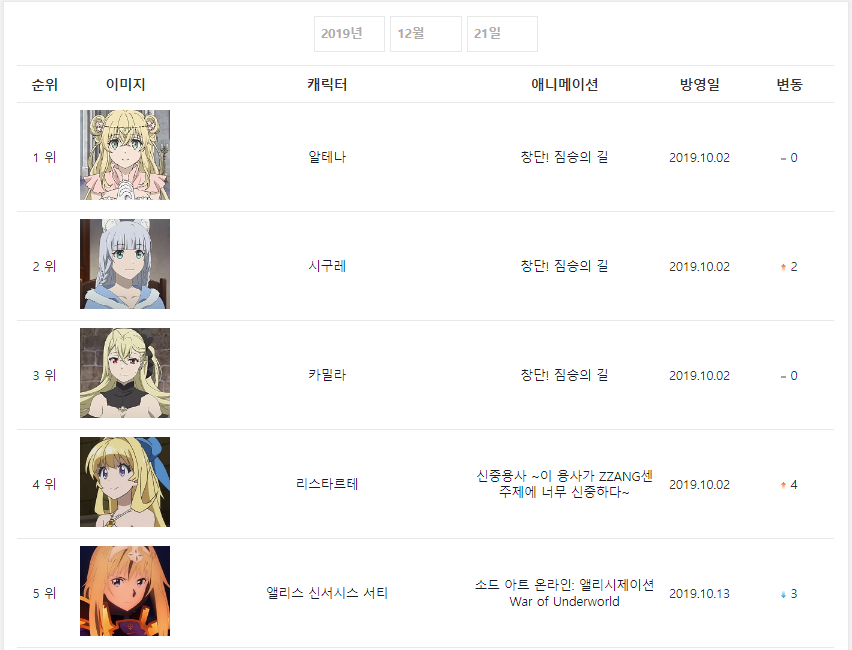852x650 pixels.
Task: Open the 카밀라 character thumbnail
Action: 125,373
